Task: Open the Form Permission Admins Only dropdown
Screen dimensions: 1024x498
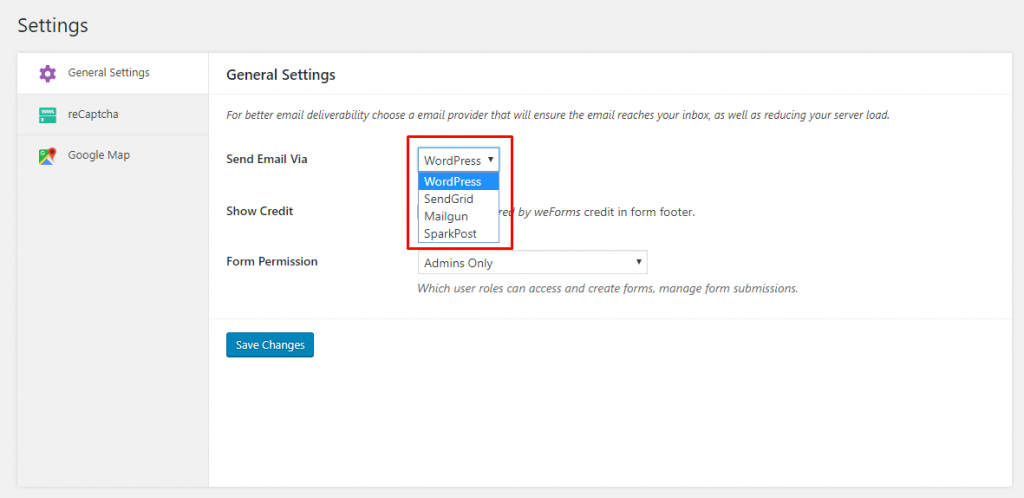Action: [532, 262]
